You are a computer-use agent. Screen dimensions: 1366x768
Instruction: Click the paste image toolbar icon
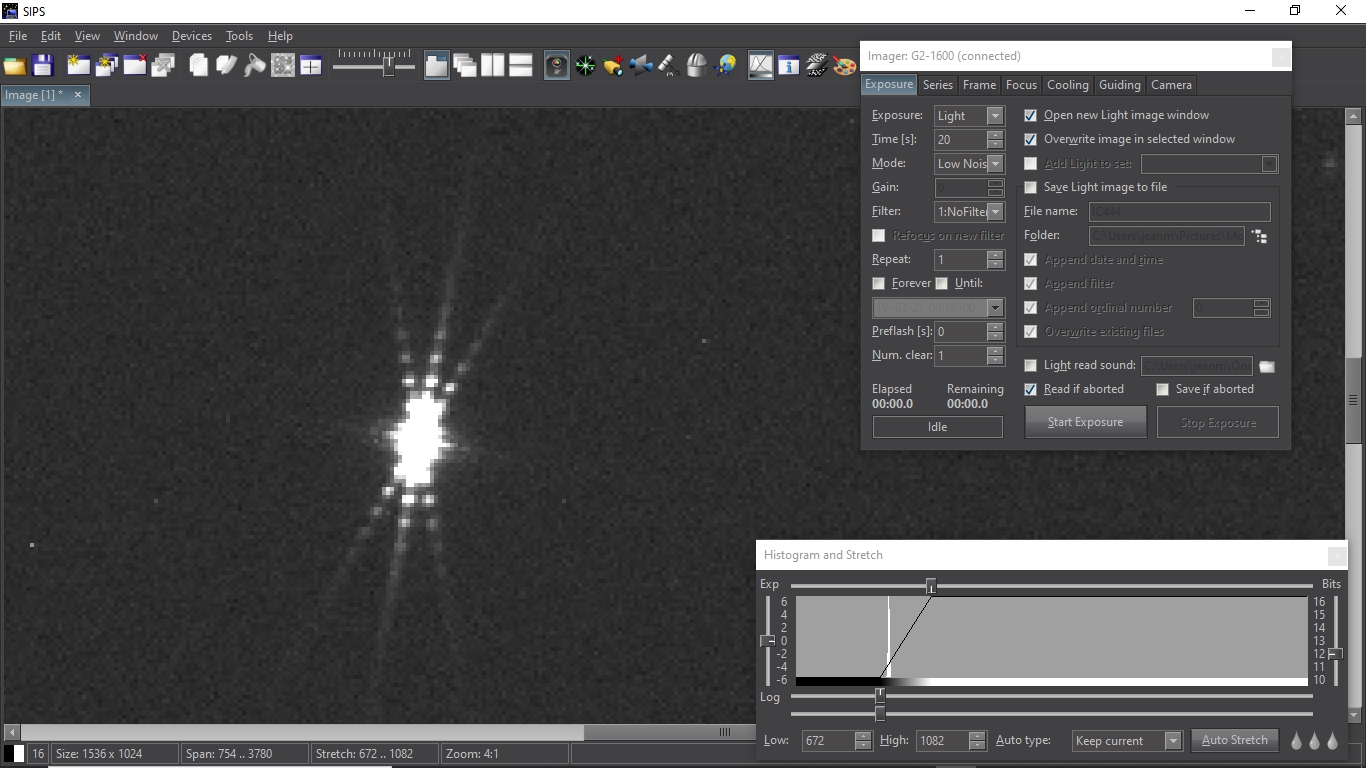click(x=227, y=66)
